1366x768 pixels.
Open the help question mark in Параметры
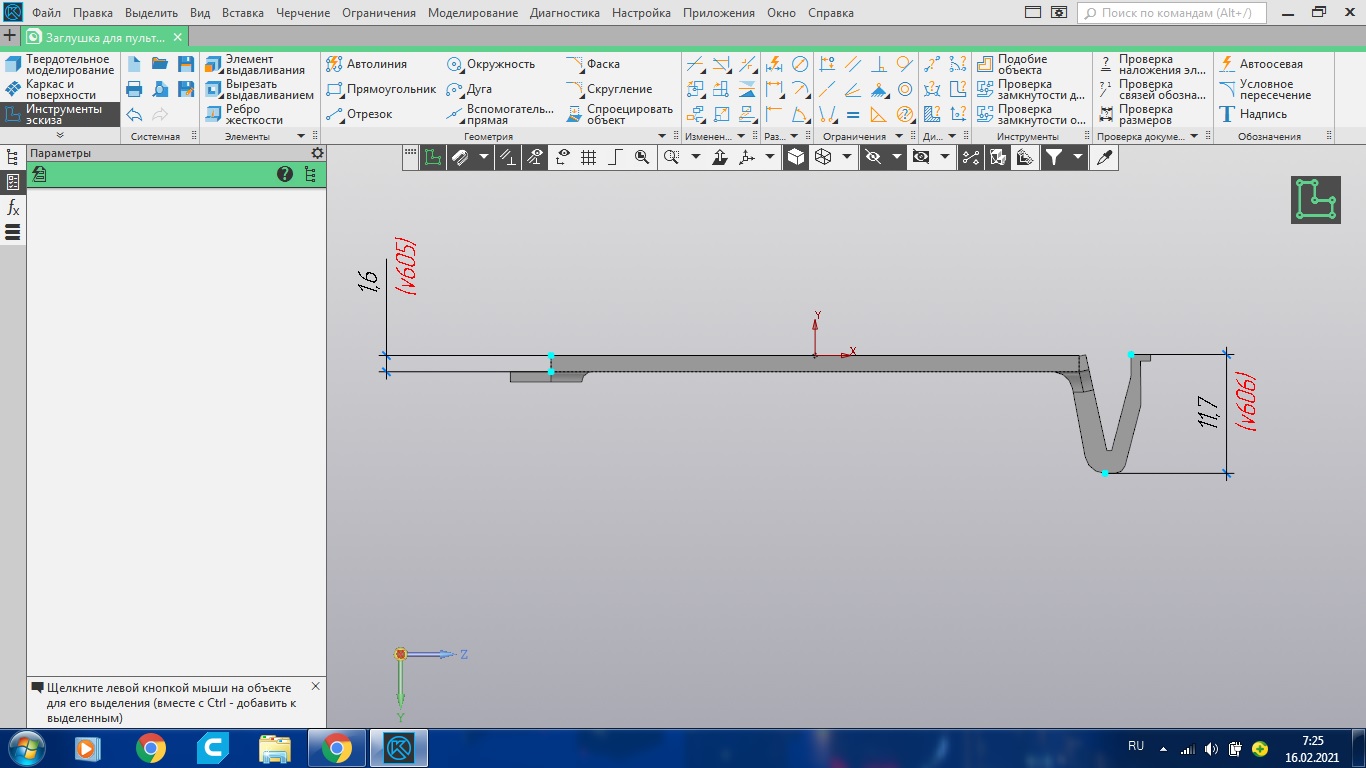[x=285, y=174]
